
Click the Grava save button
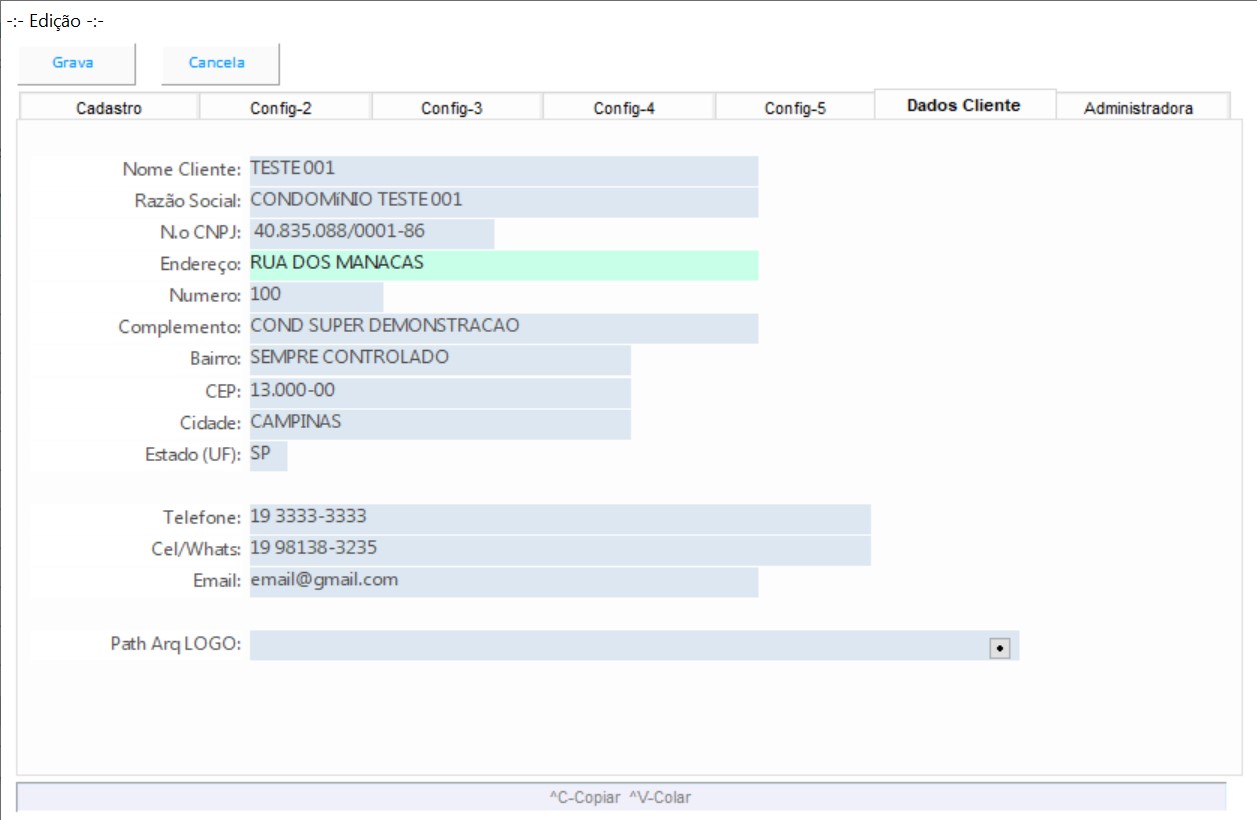pos(75,63)
